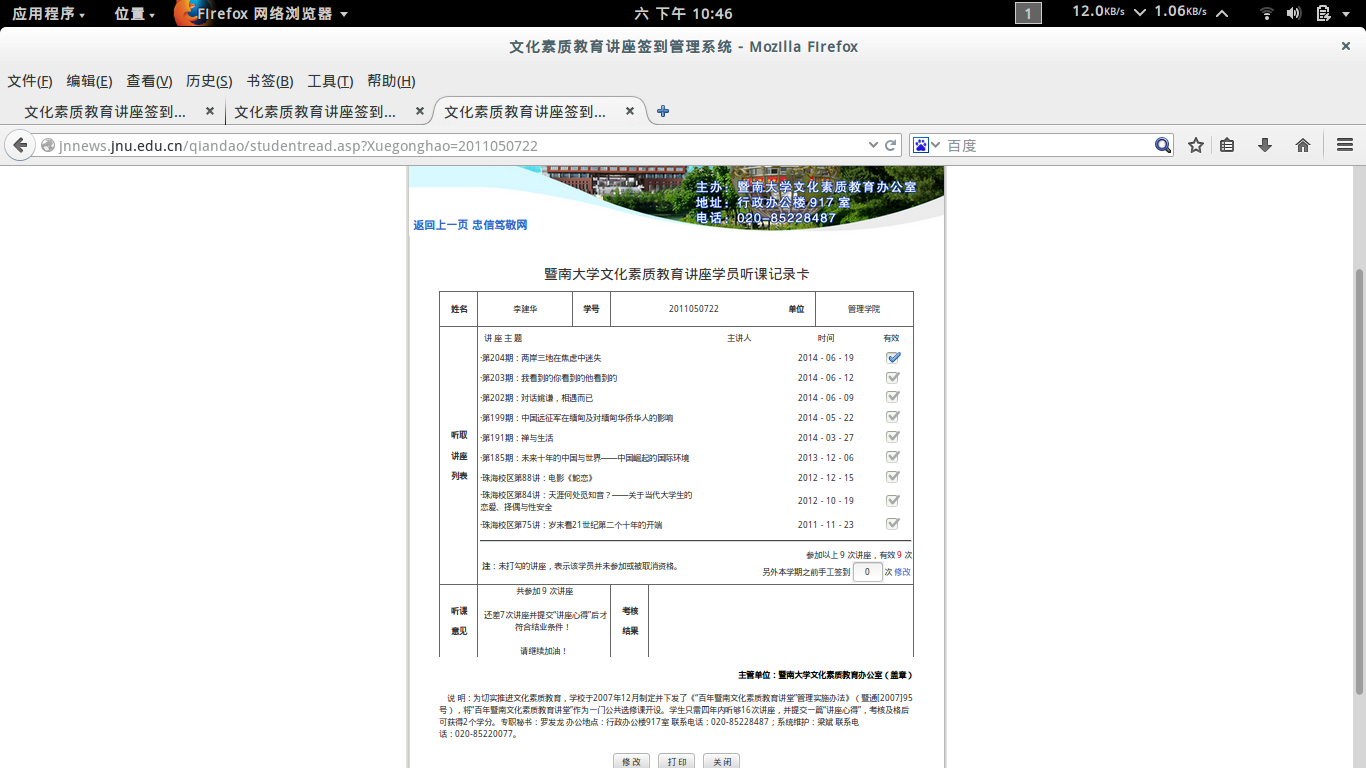
Task: Open the 工具(T) menu
Action: [x=330, y=81]
